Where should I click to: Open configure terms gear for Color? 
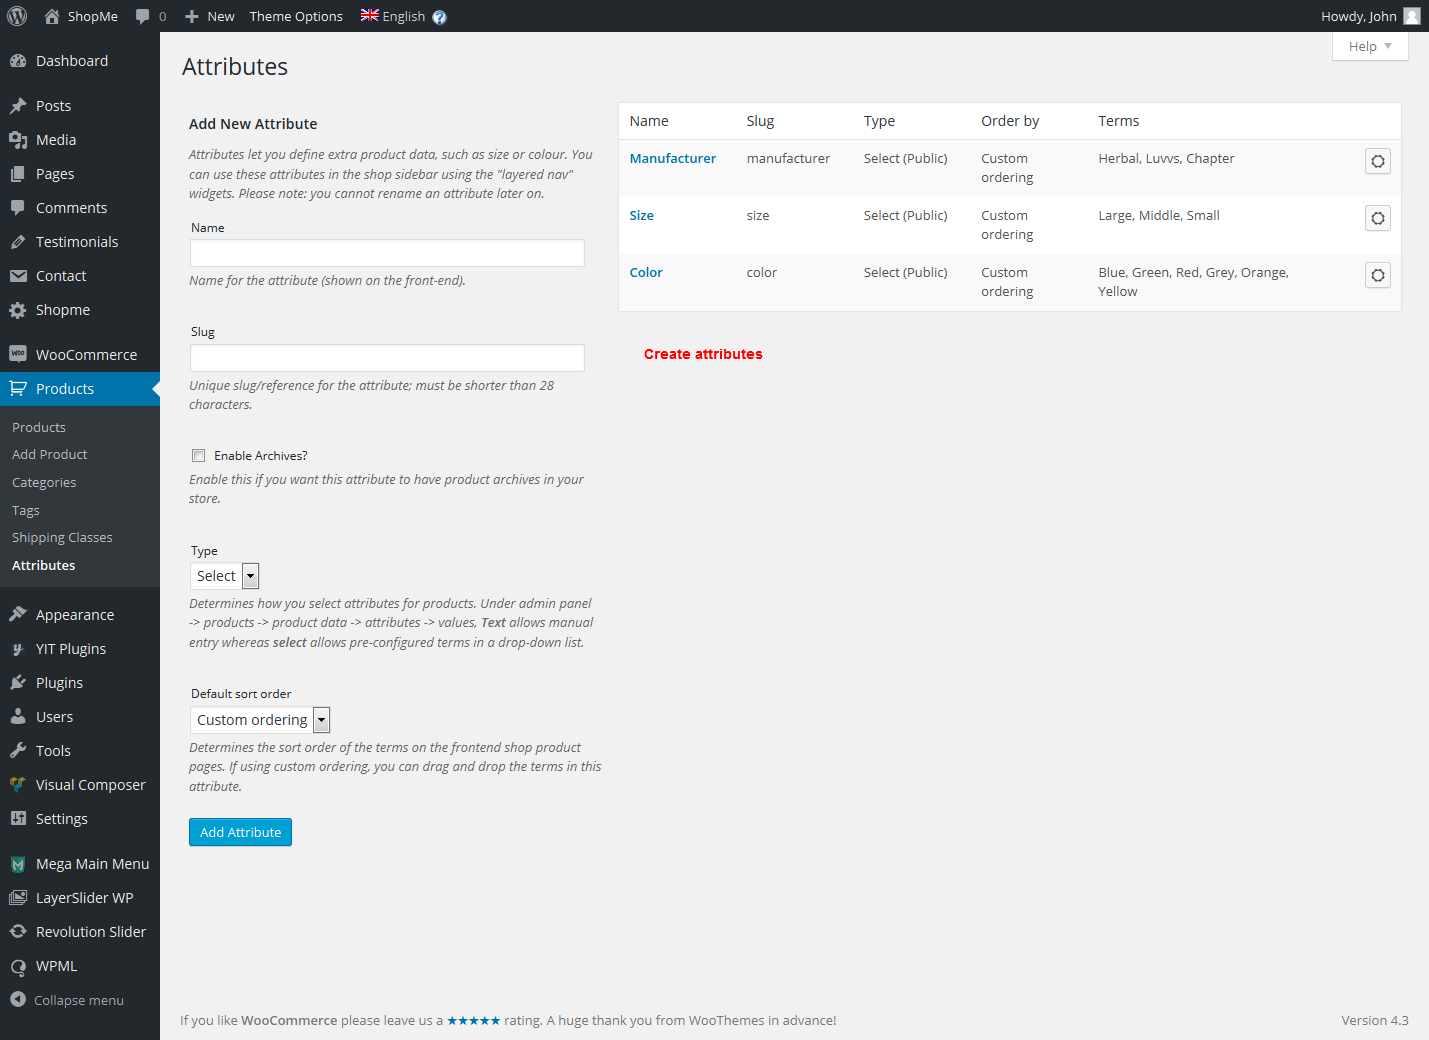pos(1377,275)
